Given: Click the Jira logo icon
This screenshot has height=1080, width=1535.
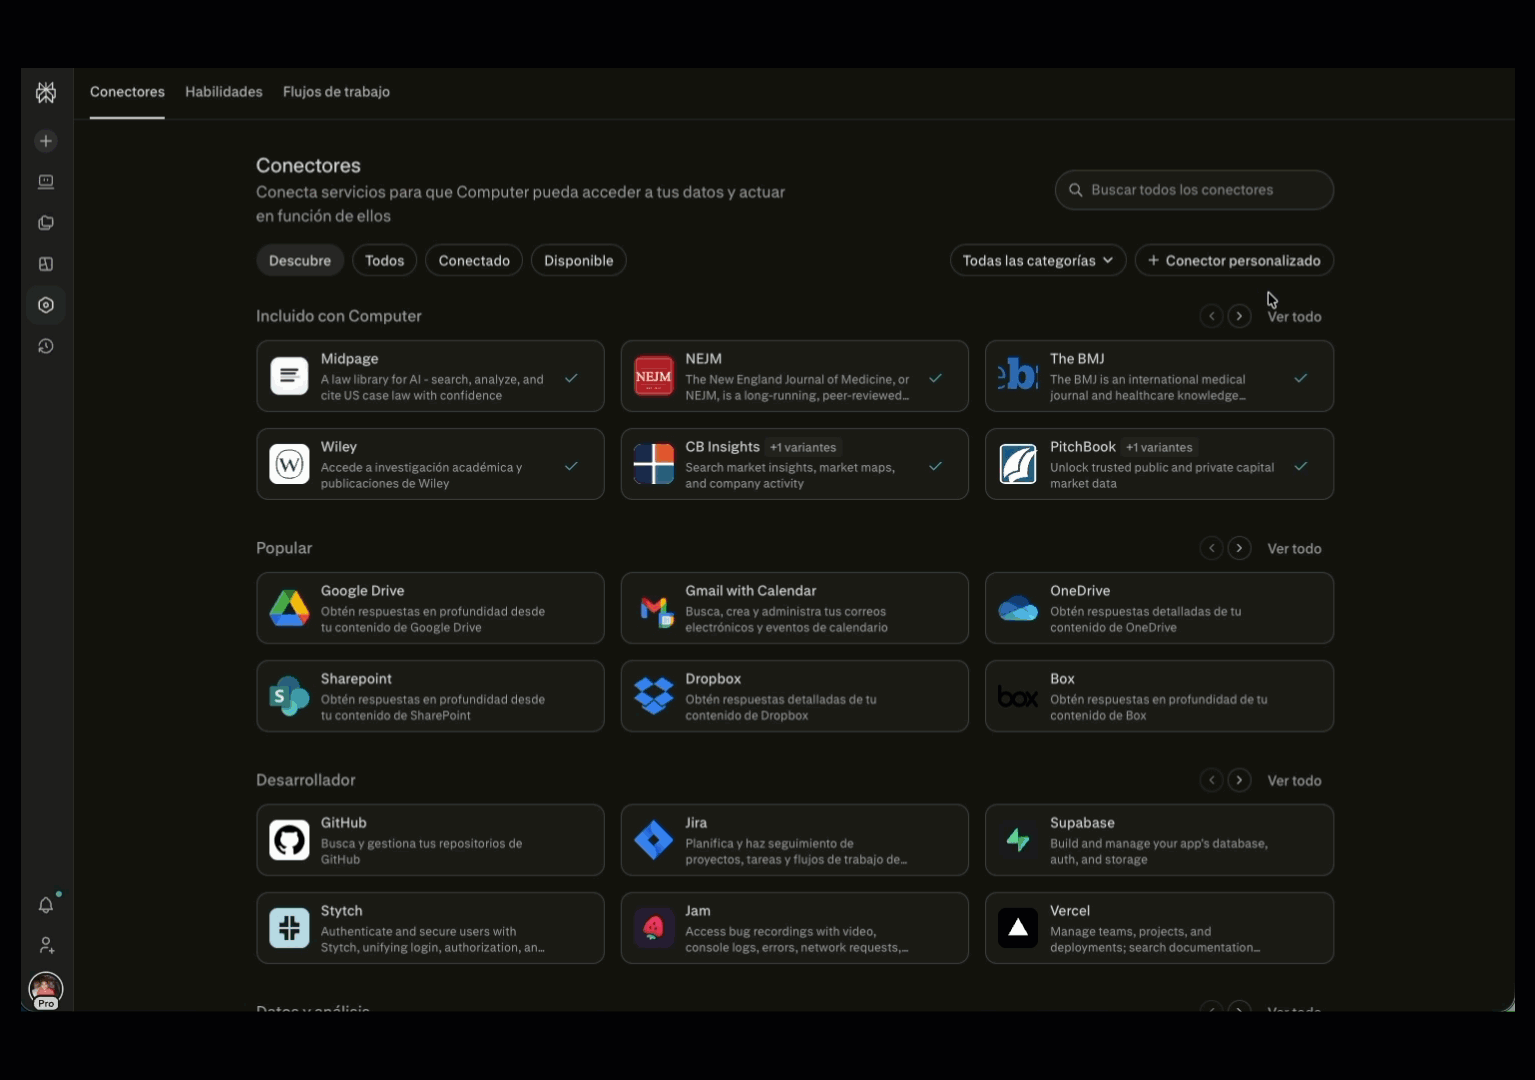Looking at the screenshot, I should coord(654,840).
